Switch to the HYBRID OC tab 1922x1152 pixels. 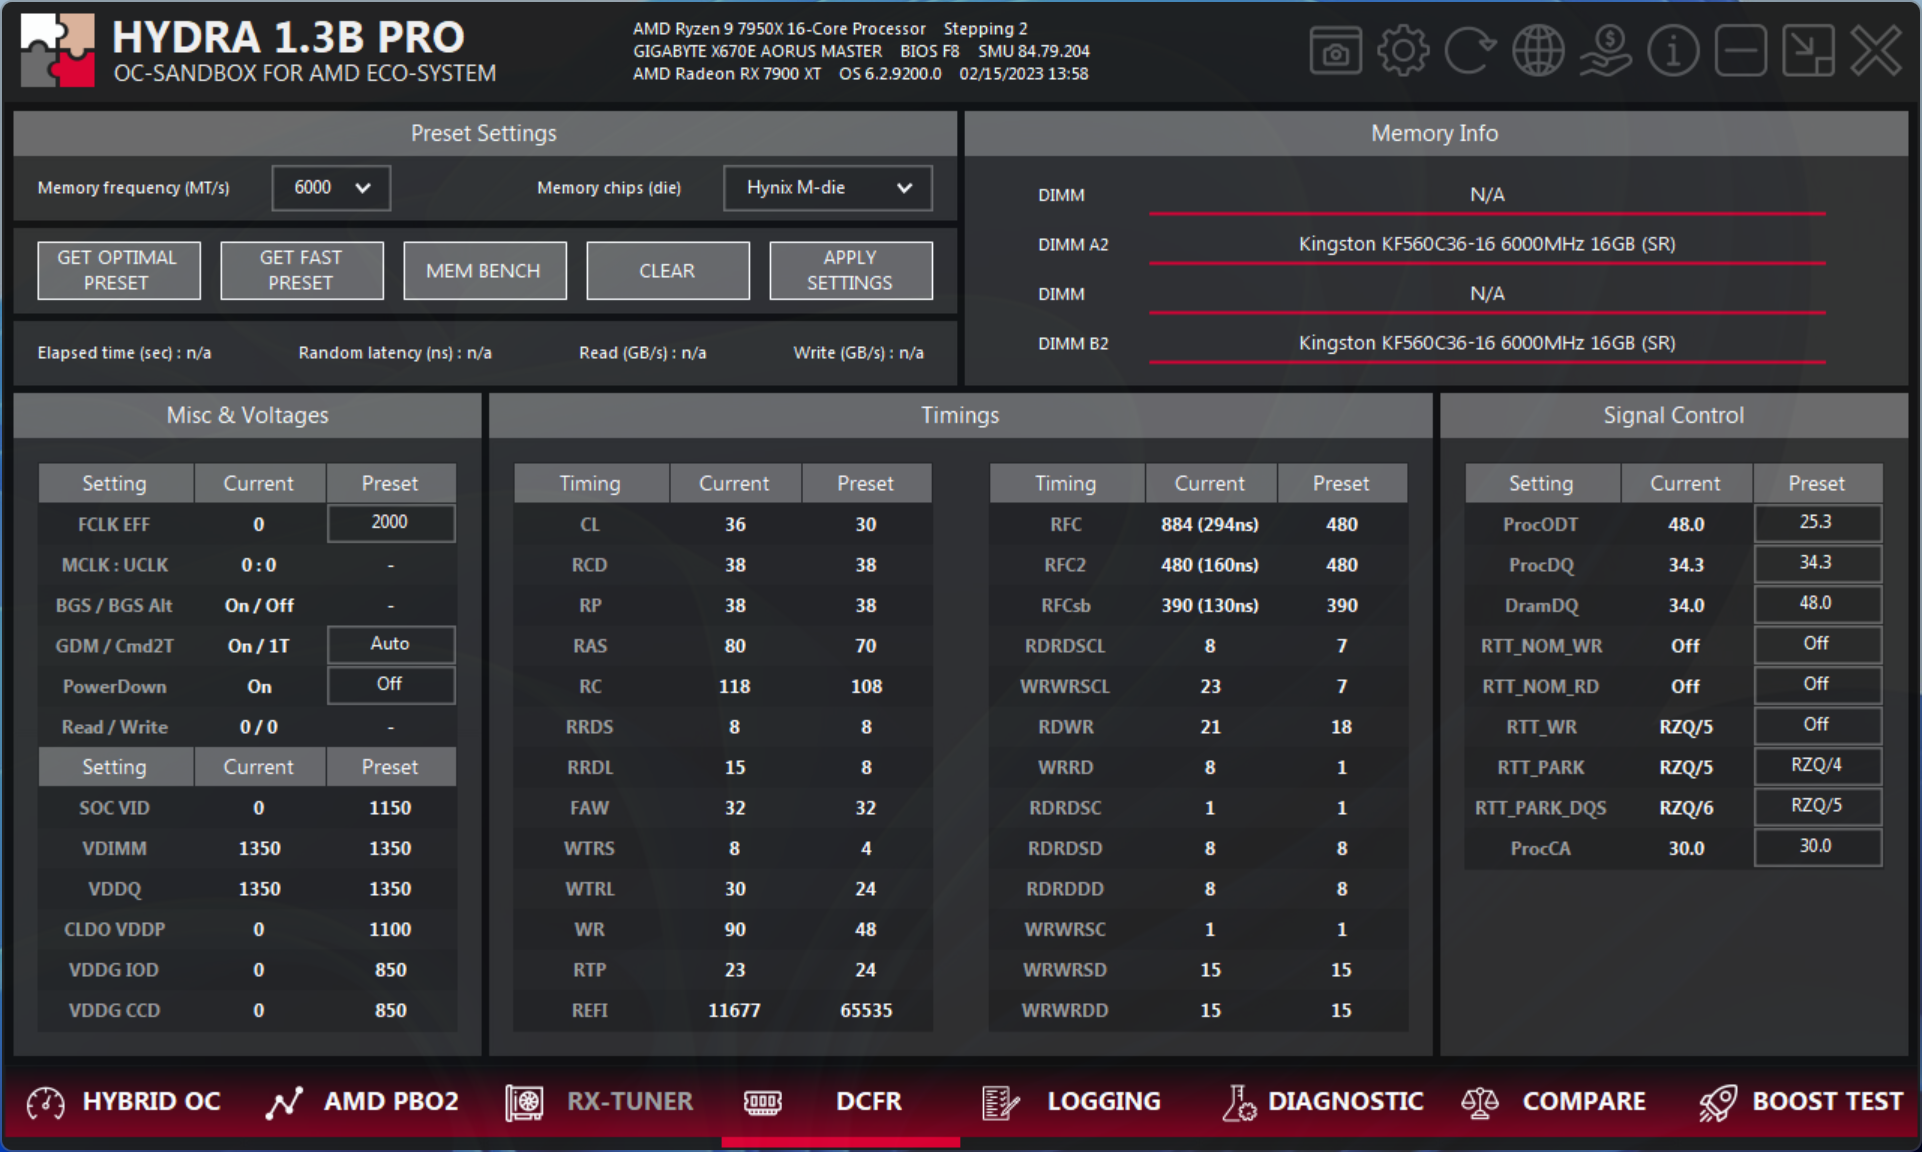tap(123, 1102)
